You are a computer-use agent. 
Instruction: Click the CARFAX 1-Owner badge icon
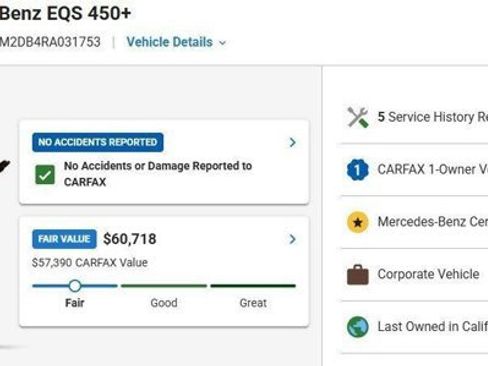358,170
